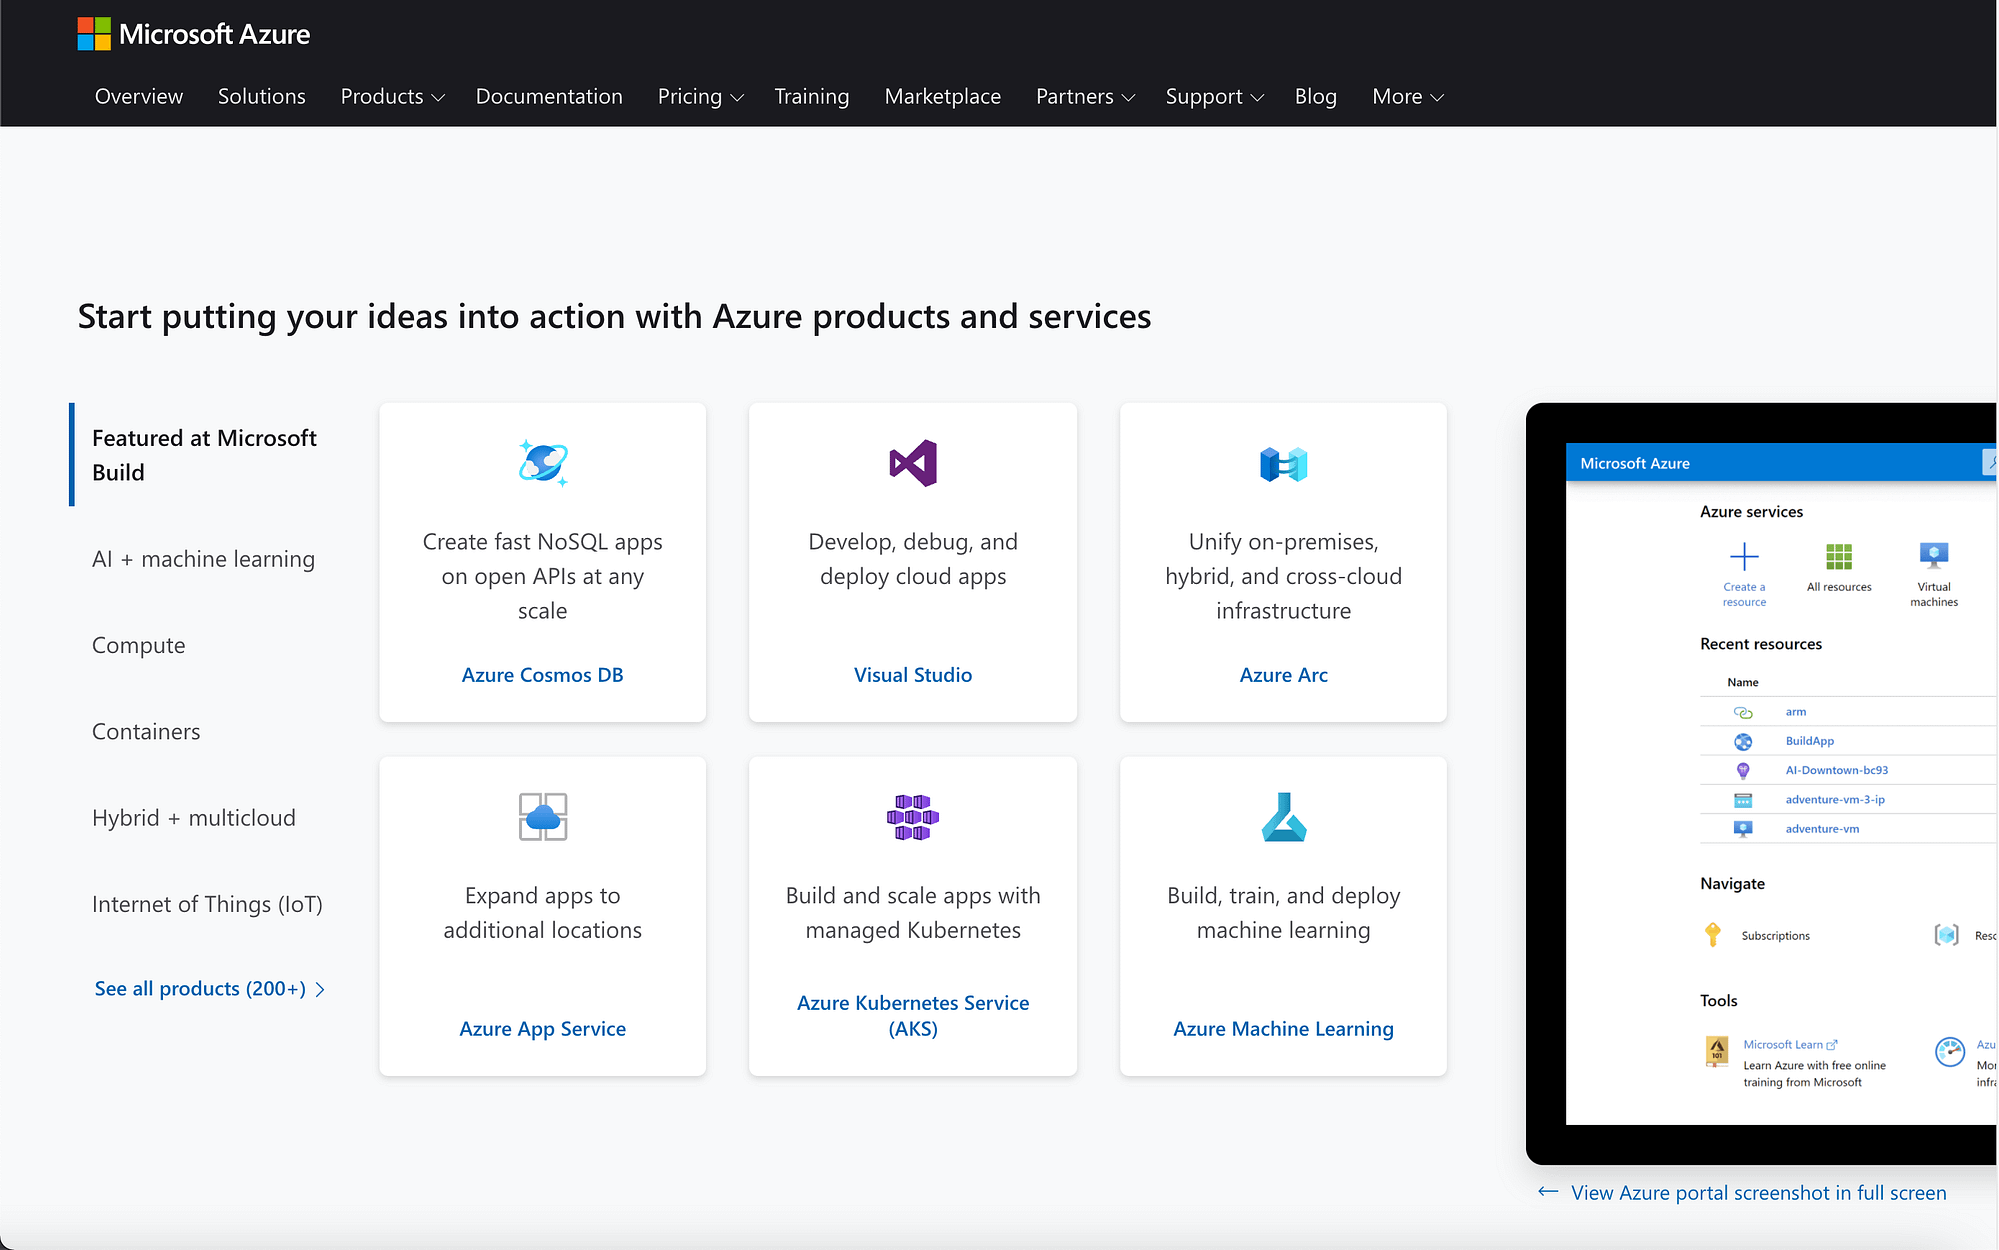This screenshot has width=1999, height=1250.
Task: Click the Microsoft Azure header title
Action: click(x=214, y=34)
